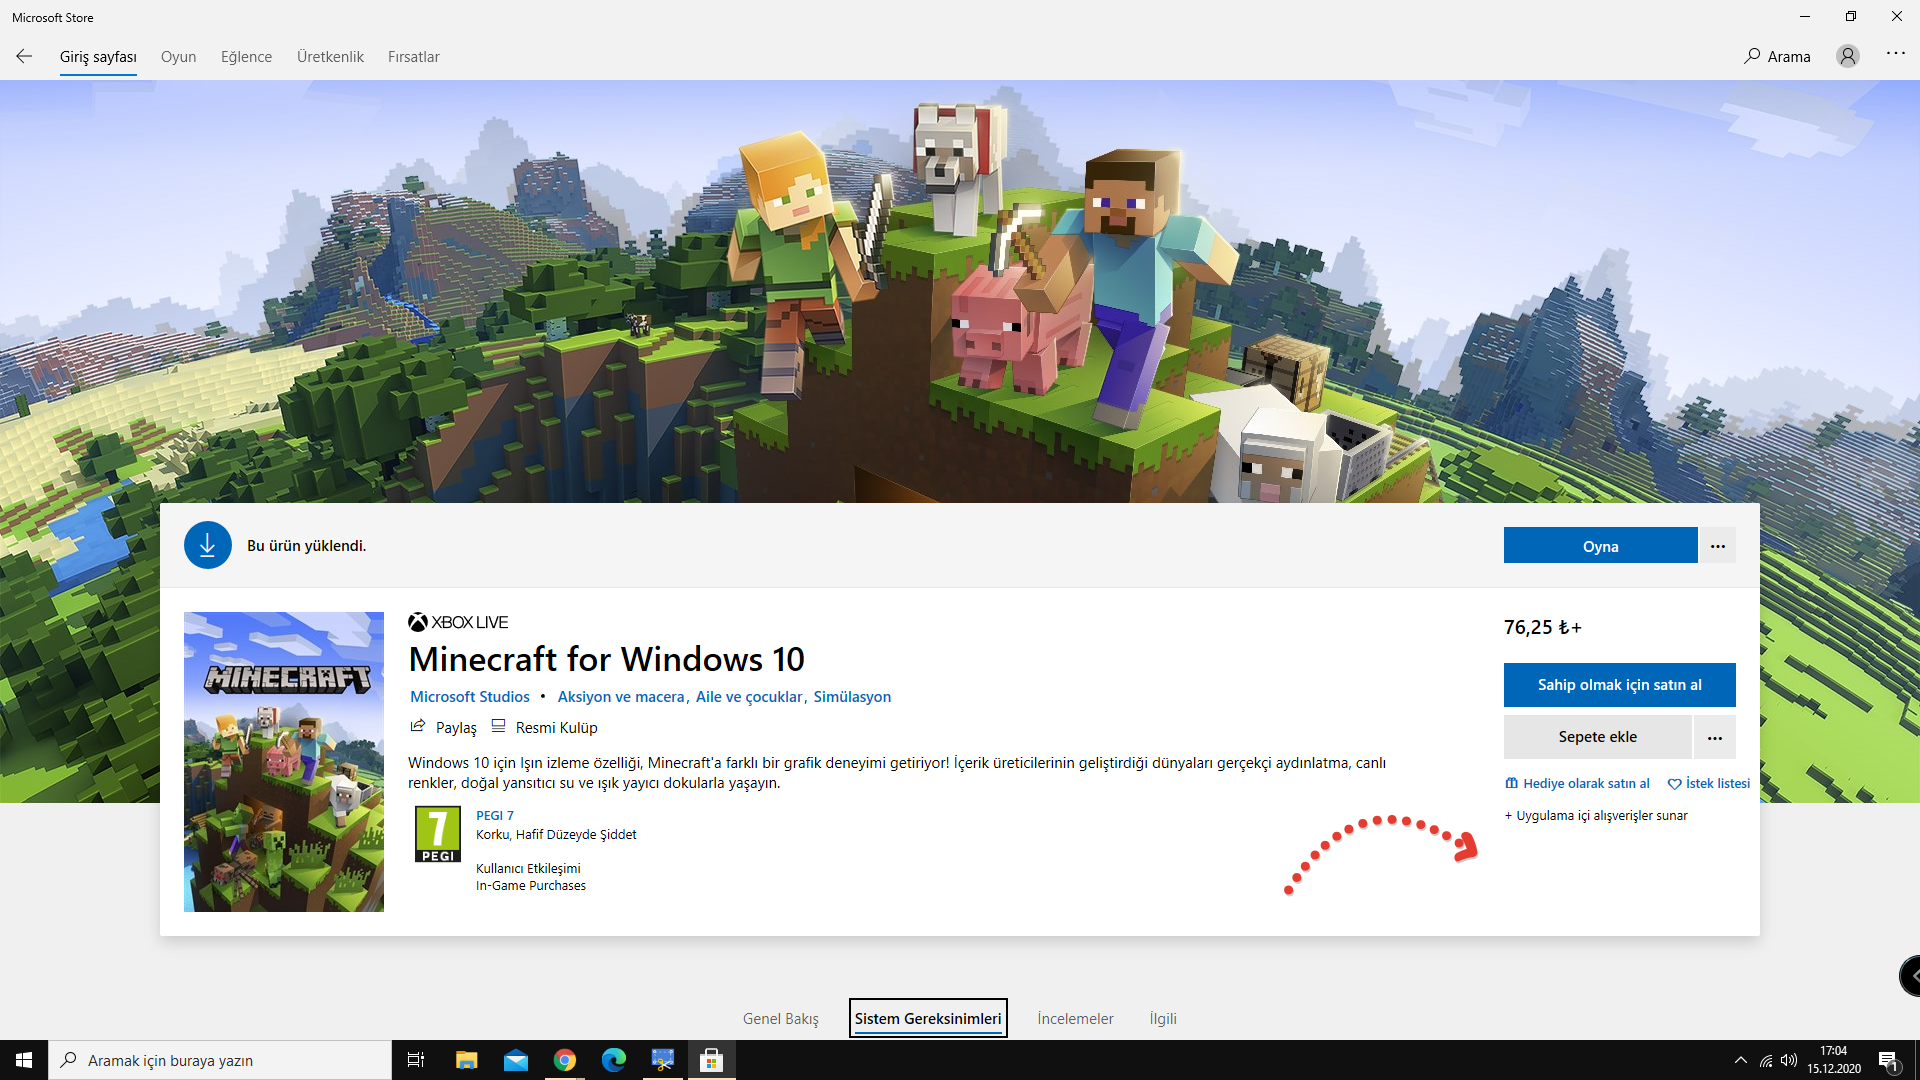The height and width of the screenshot is (1080, 1920).
Task: Click the Sepete ekle button
Action: pyautogui.click(x=1597, y=737)
